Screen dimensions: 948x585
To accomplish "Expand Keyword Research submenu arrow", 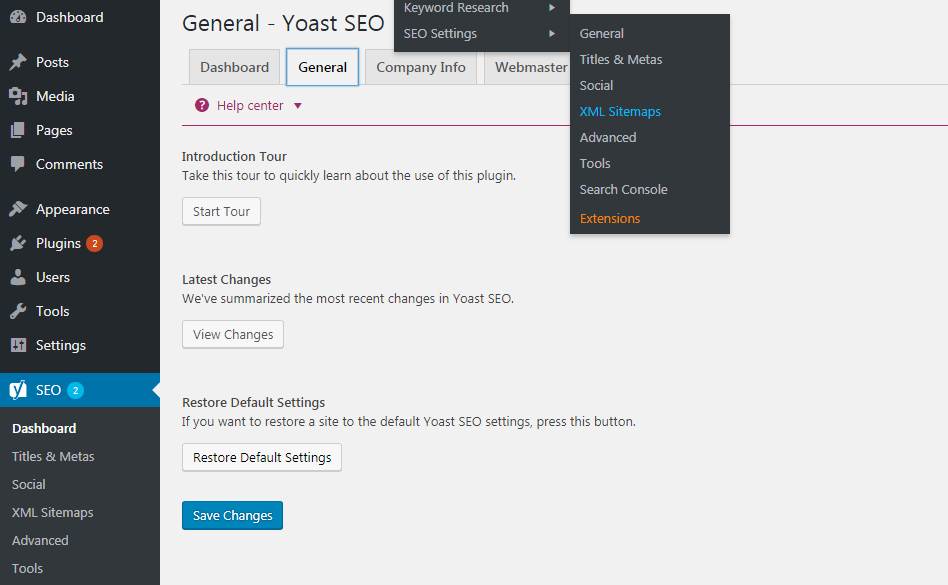I will [x=551, y=7].
